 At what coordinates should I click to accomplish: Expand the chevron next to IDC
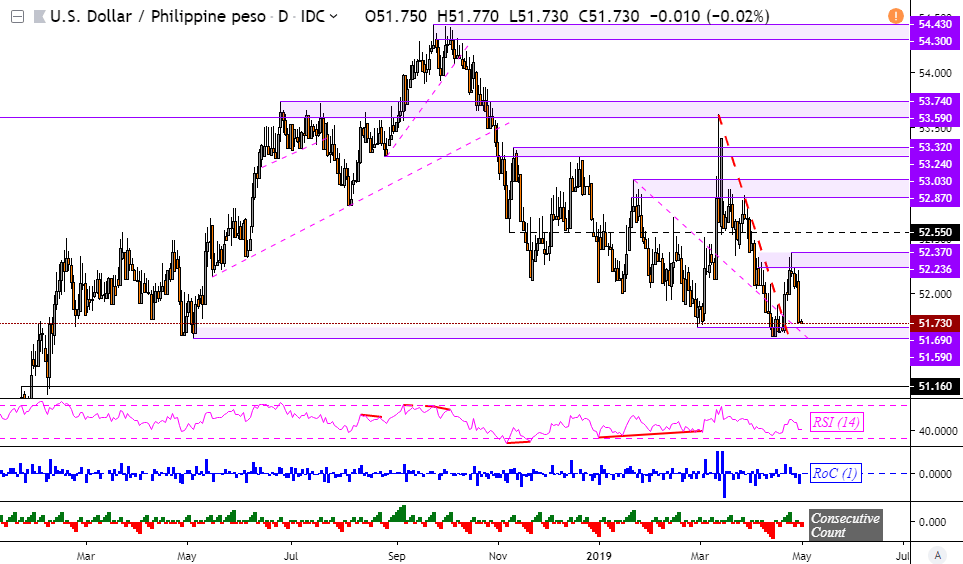pyautogui.click(x=333, y=17)
